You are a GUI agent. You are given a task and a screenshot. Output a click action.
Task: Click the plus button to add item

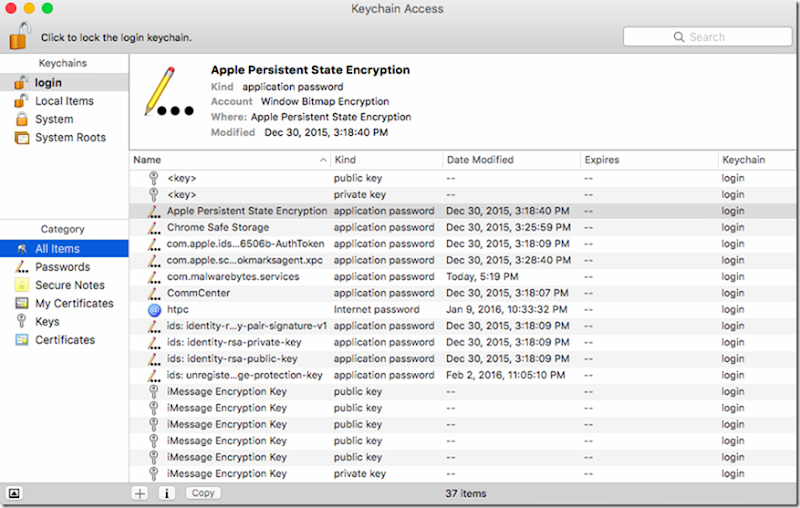[x=140, y=493]
